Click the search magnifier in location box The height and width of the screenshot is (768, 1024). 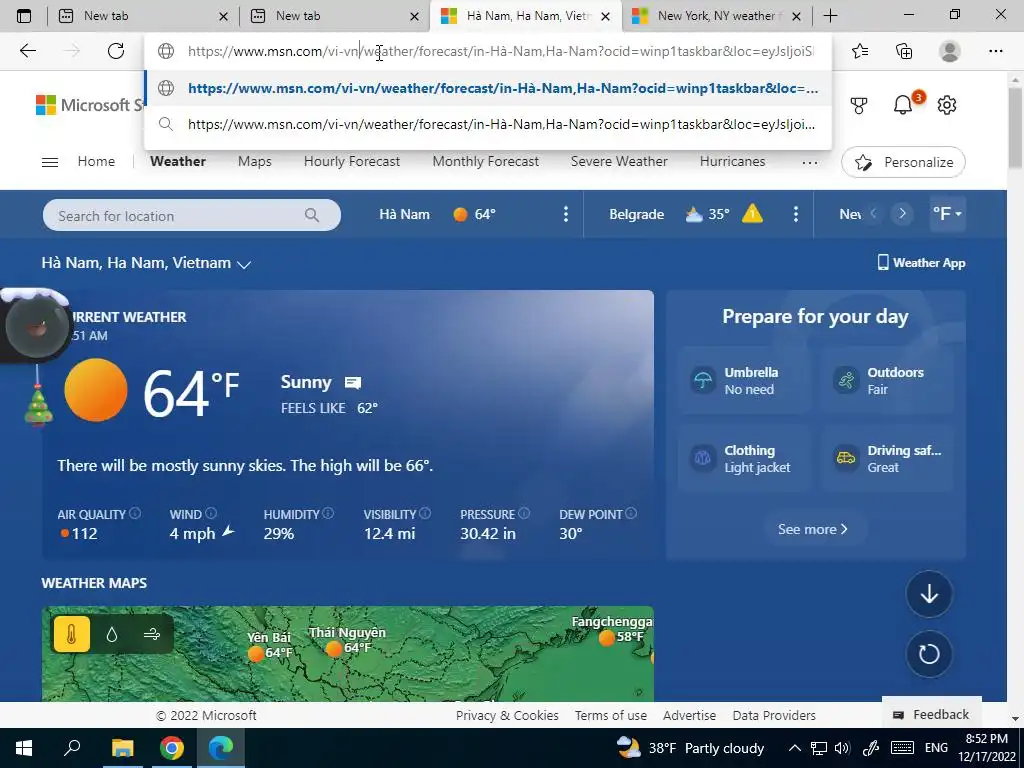click(x=312, y=215)
